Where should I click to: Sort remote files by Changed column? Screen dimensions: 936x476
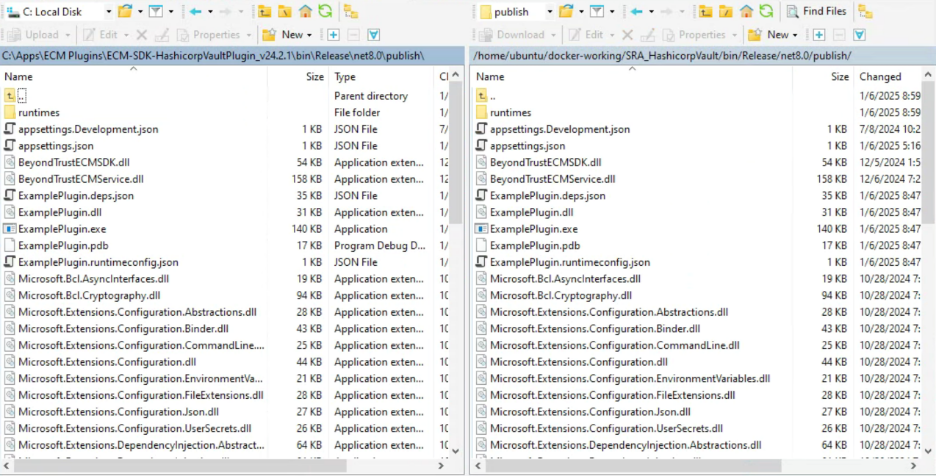(886, 76)
